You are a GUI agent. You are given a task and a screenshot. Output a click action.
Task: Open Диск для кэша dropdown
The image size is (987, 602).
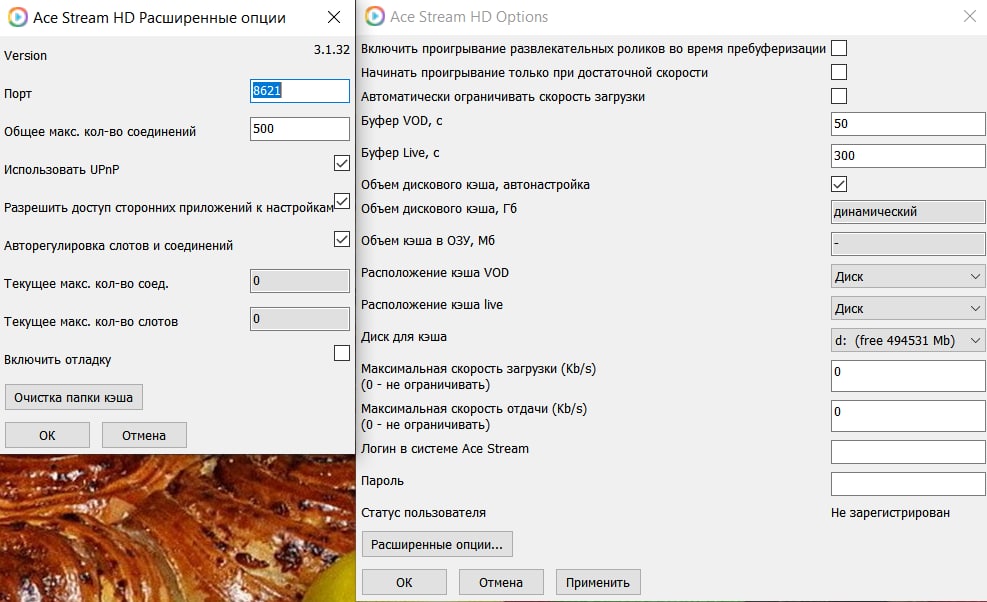[x=908, y=340]
